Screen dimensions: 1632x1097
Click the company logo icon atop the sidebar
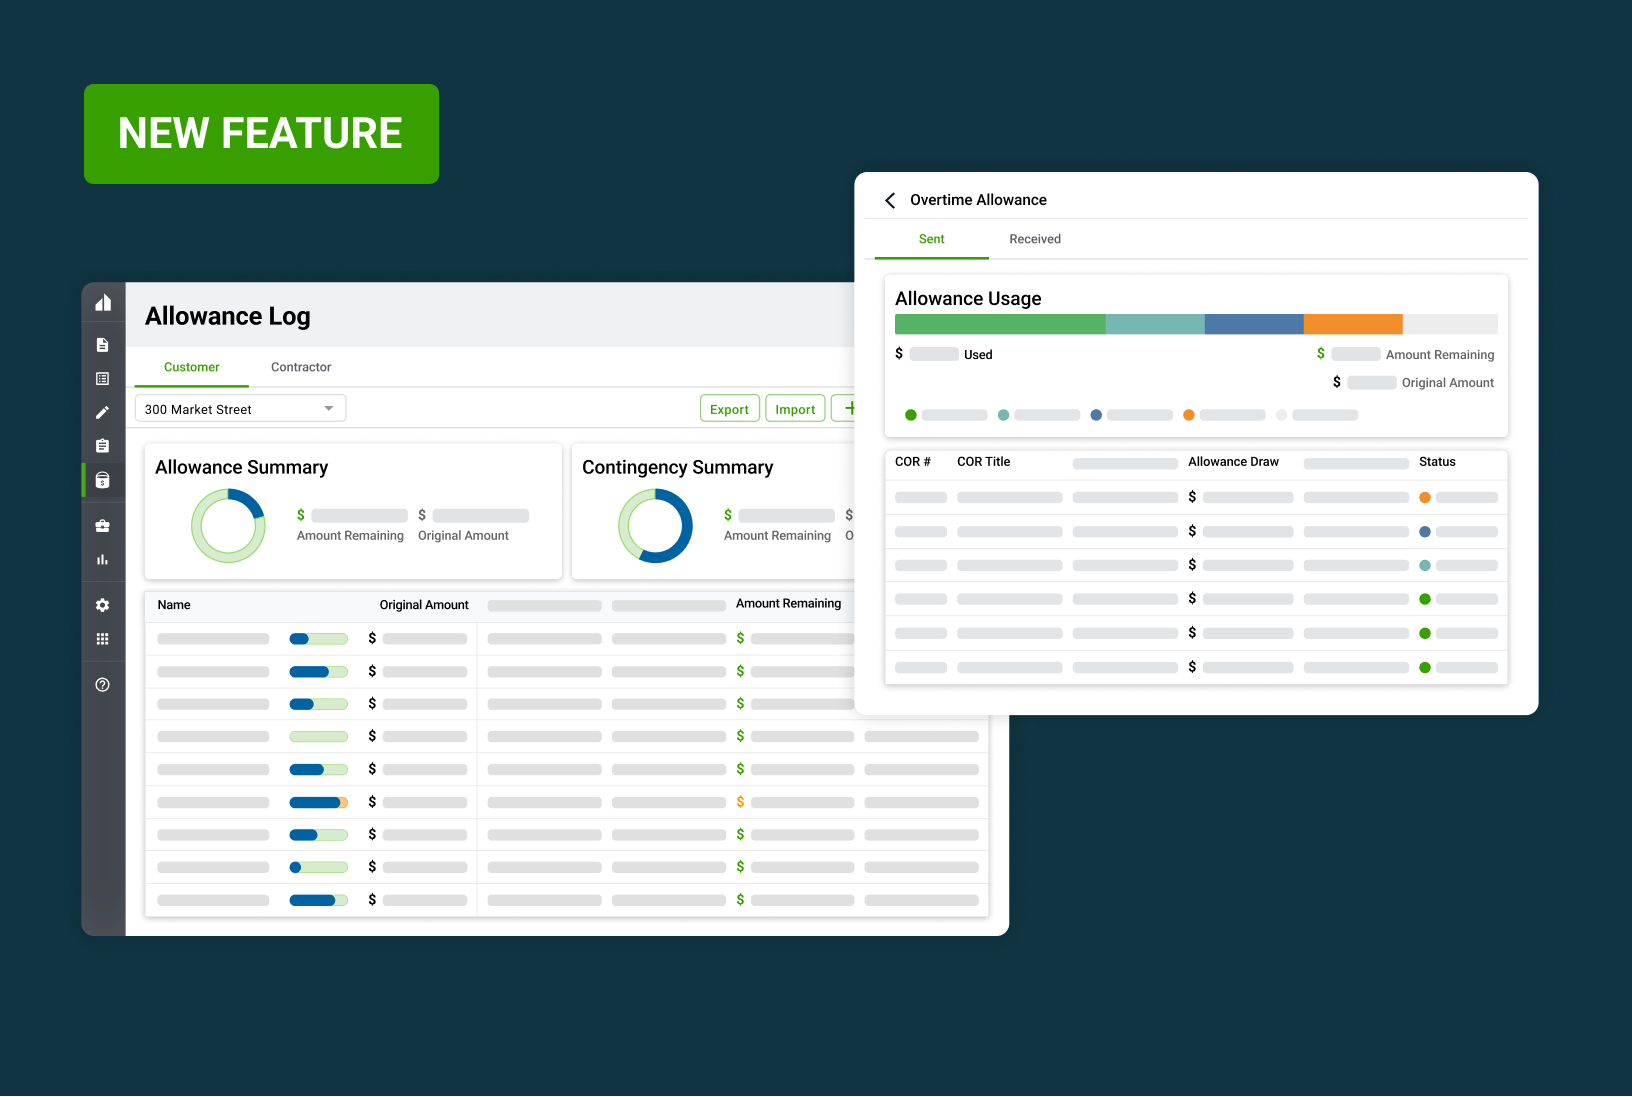(103, 302)
